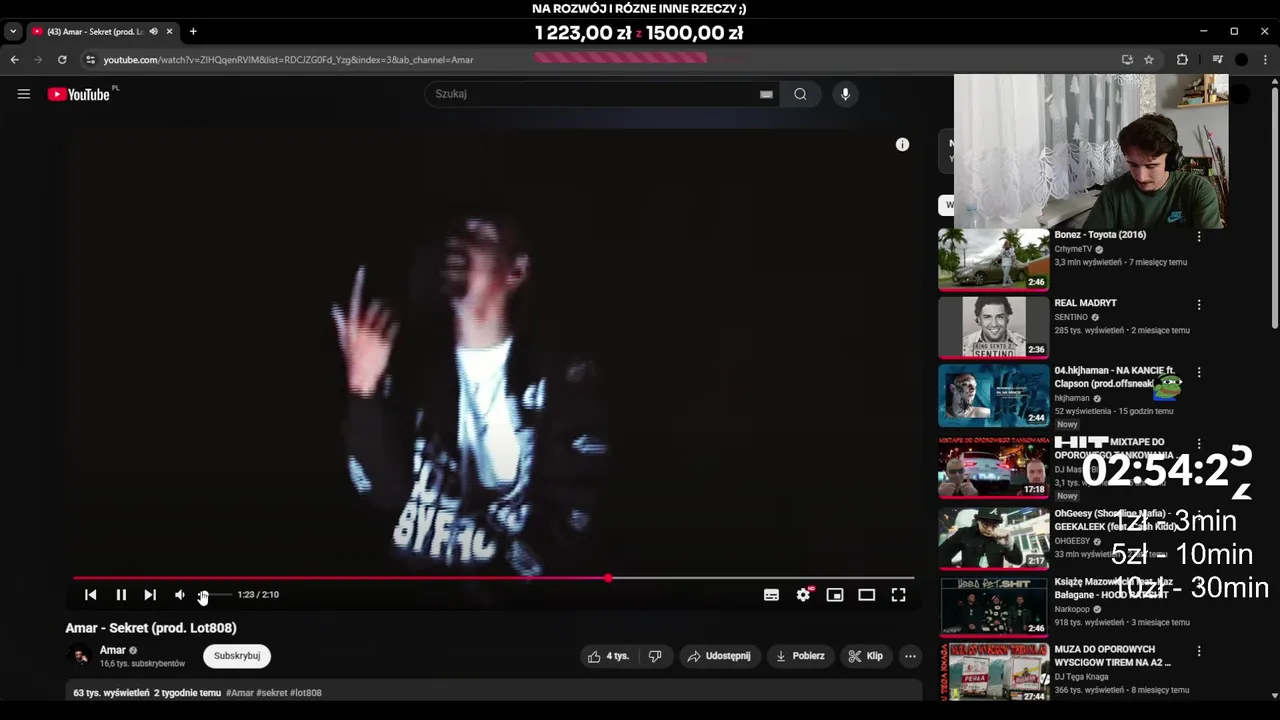1280x720 pixels.
Task: Enter fullscreen mode
Action: (x=899, y=595)
